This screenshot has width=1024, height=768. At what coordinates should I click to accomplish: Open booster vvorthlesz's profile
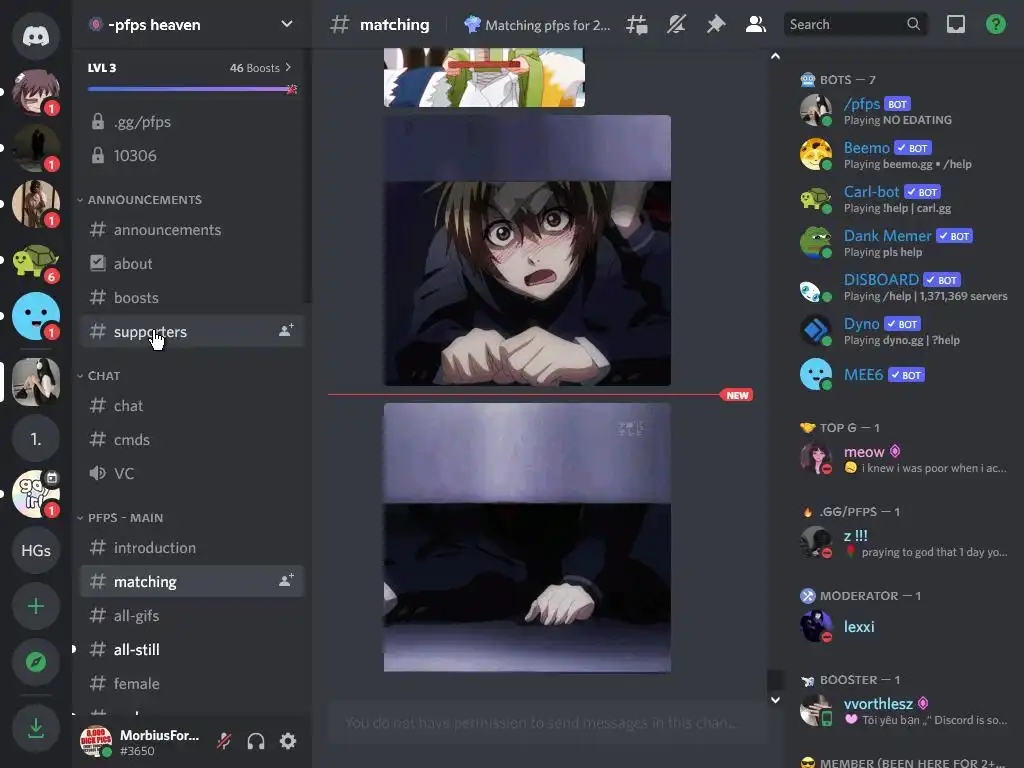(905, 711)
